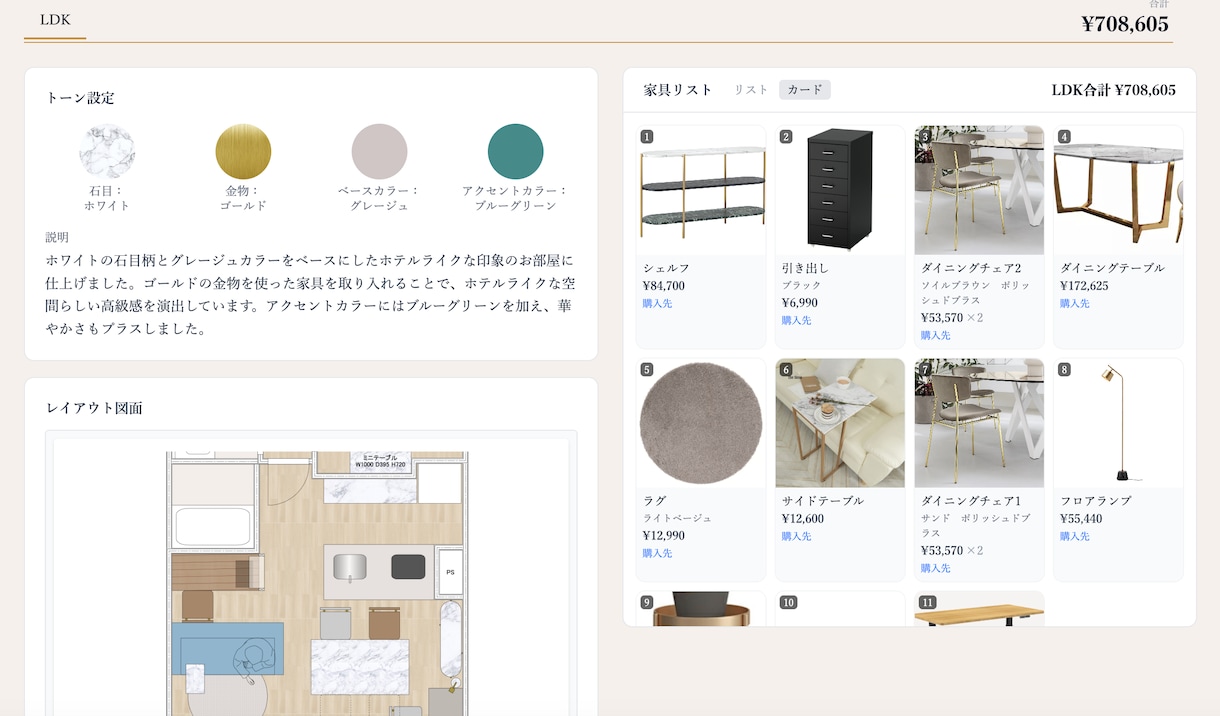This screenshot has height=716, width=1220.
Task: Click number badge 3 on ダイニングチェア2 card
Action: pyautogui.click(x=925, y=137)
